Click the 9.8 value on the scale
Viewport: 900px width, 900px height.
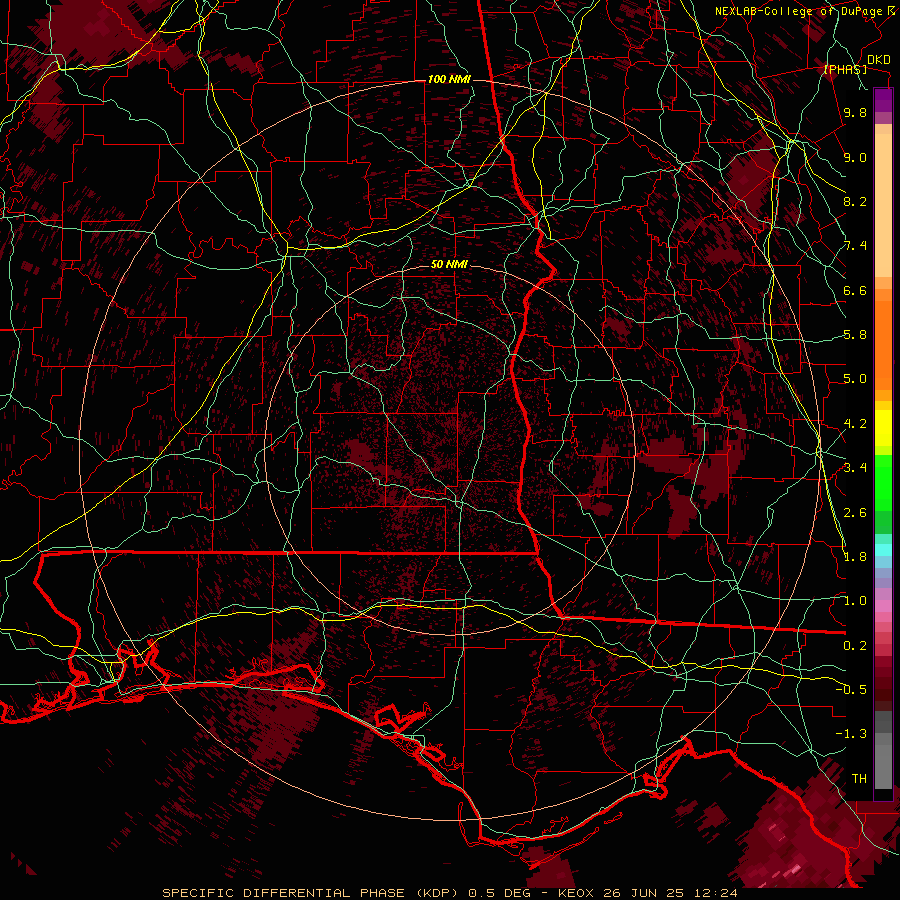(855, 112)
